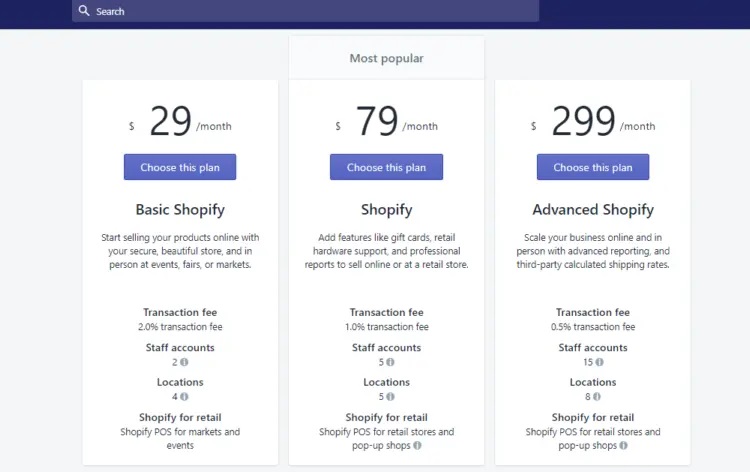
Task: Click the Shopify plan heading
Action: pos(386,209)
